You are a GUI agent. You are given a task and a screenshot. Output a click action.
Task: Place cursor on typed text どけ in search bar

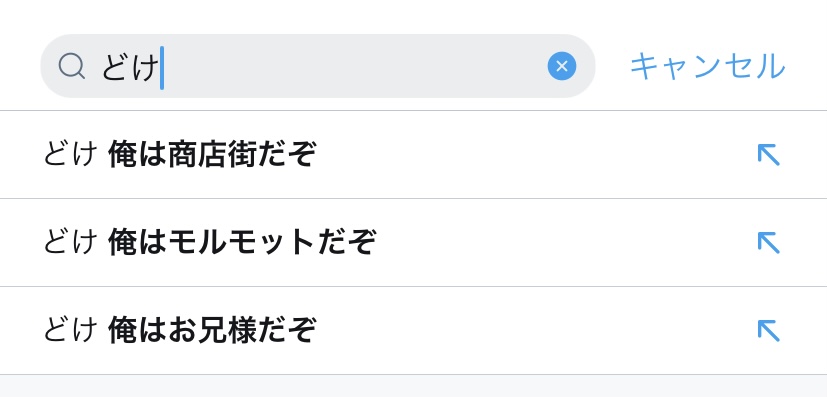tap(130, 67)
